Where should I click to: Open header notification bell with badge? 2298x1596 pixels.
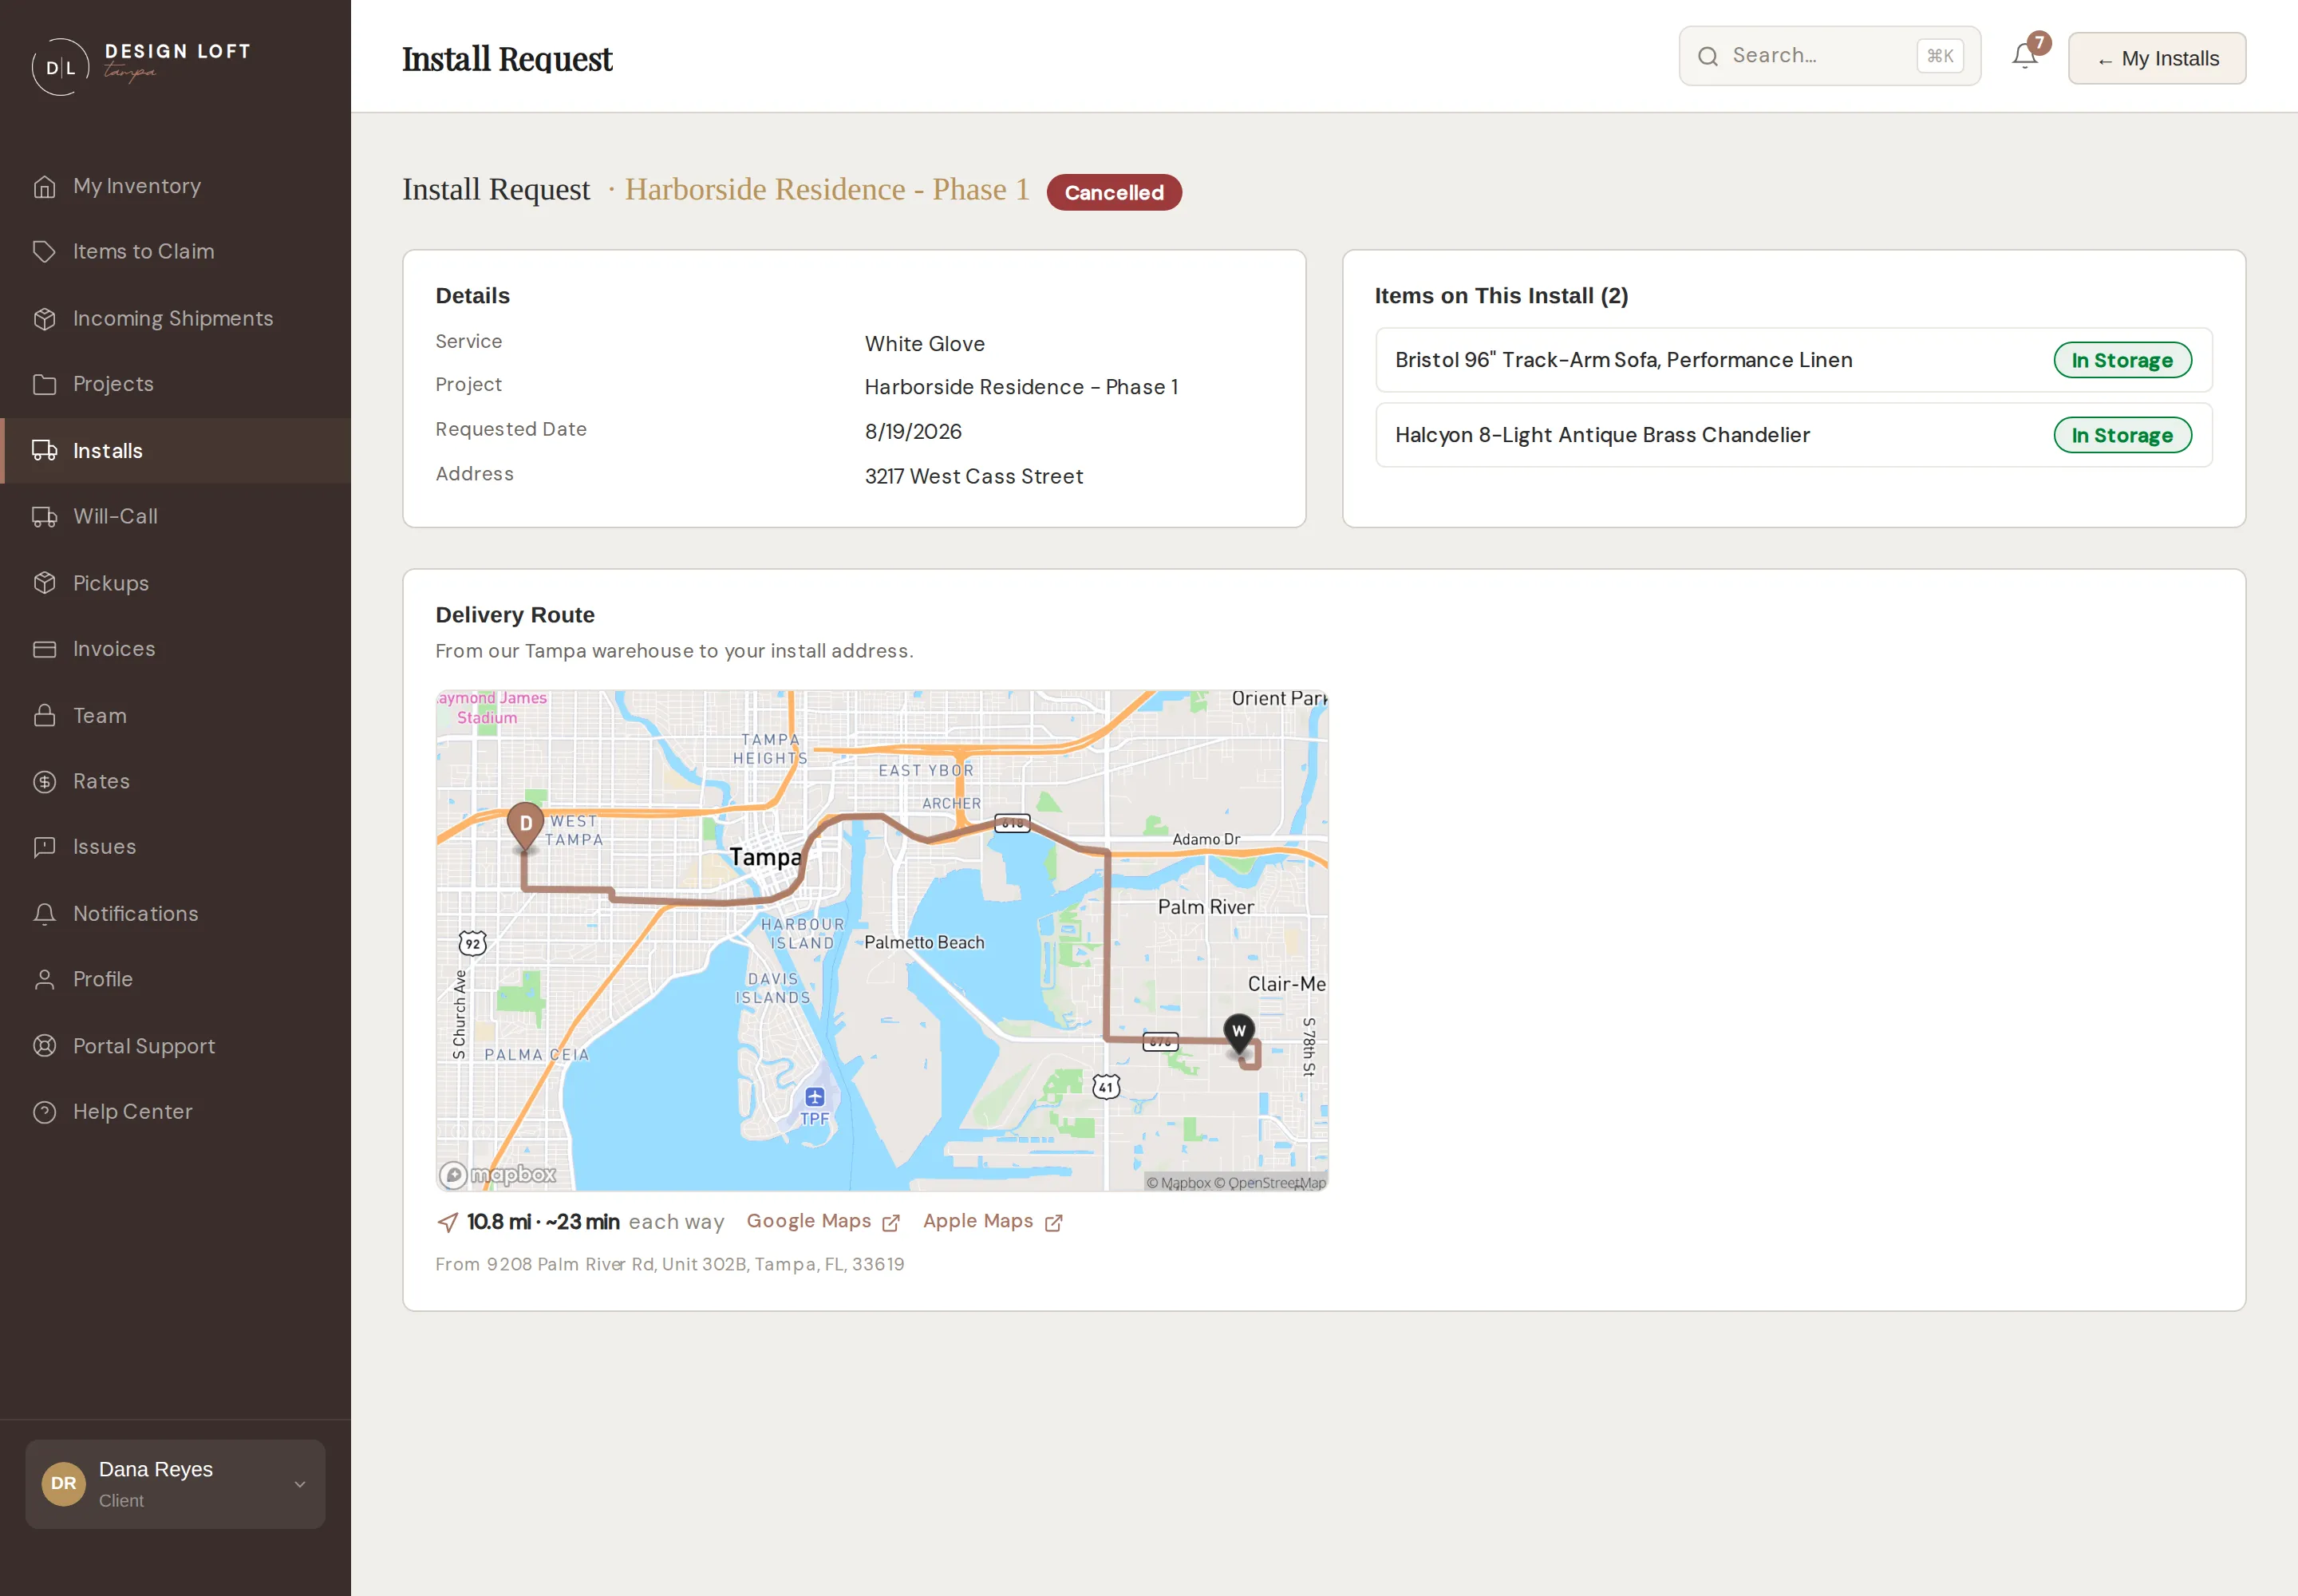coord(2025,55)
